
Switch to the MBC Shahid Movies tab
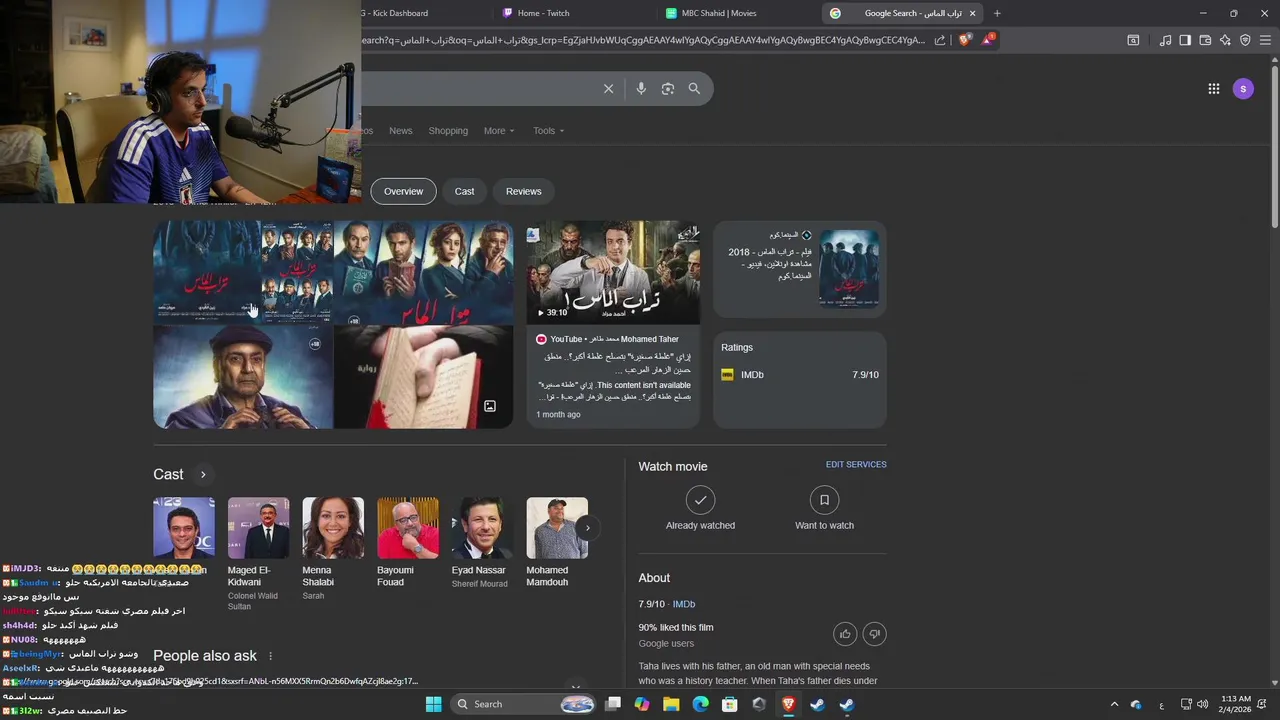718,13
